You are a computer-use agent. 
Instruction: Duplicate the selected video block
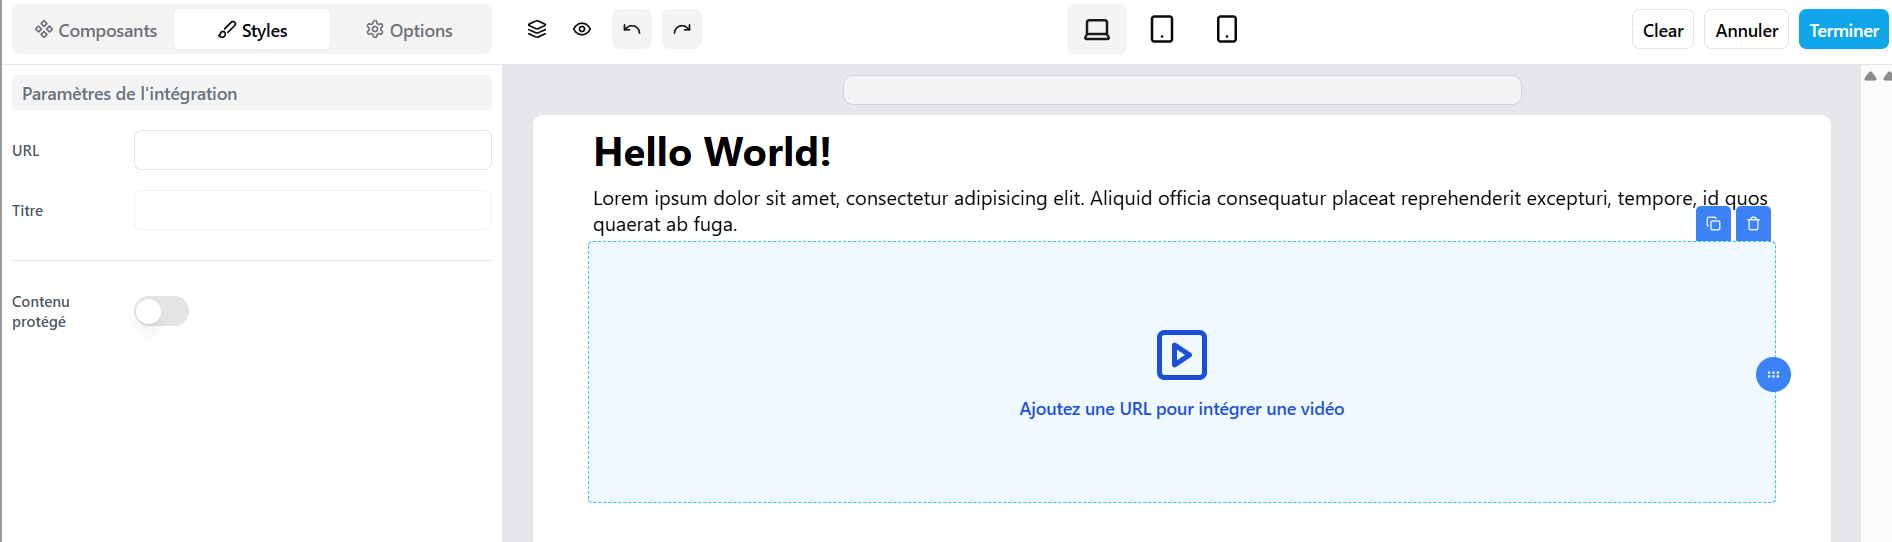click(x=1713, y=224)
